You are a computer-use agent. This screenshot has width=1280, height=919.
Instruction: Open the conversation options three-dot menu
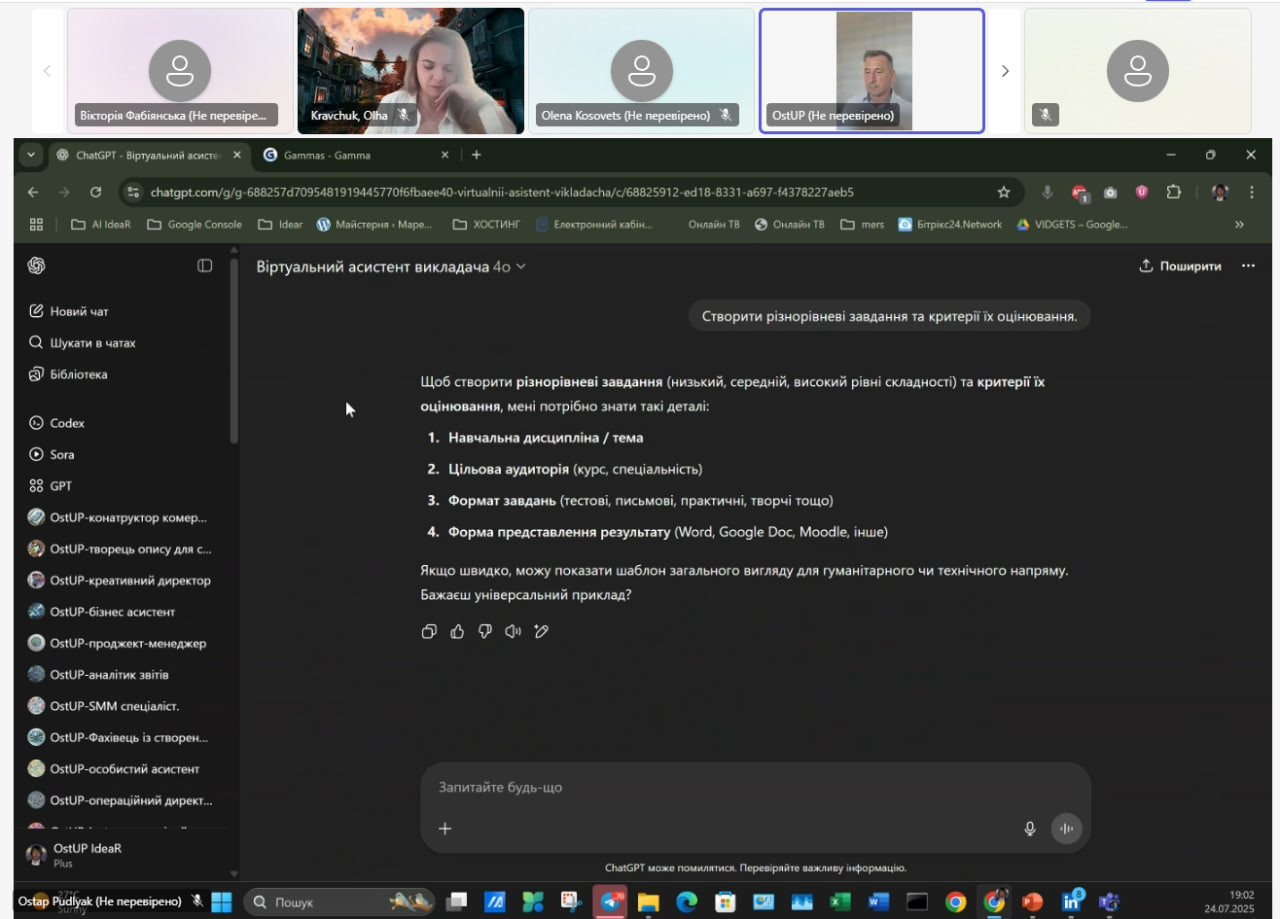(1248, 266)
